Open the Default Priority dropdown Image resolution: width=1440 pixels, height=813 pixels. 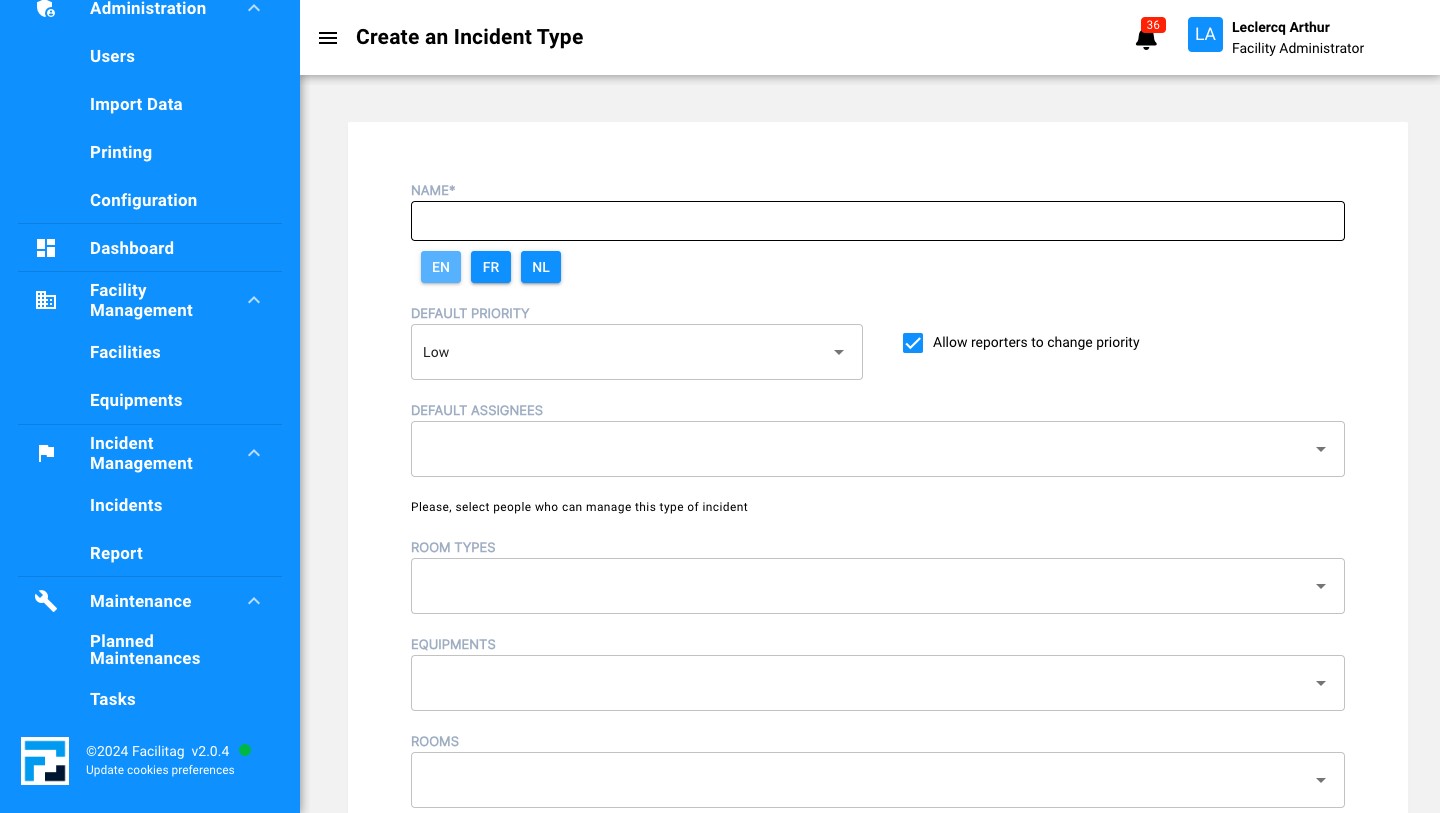[636, 352]
